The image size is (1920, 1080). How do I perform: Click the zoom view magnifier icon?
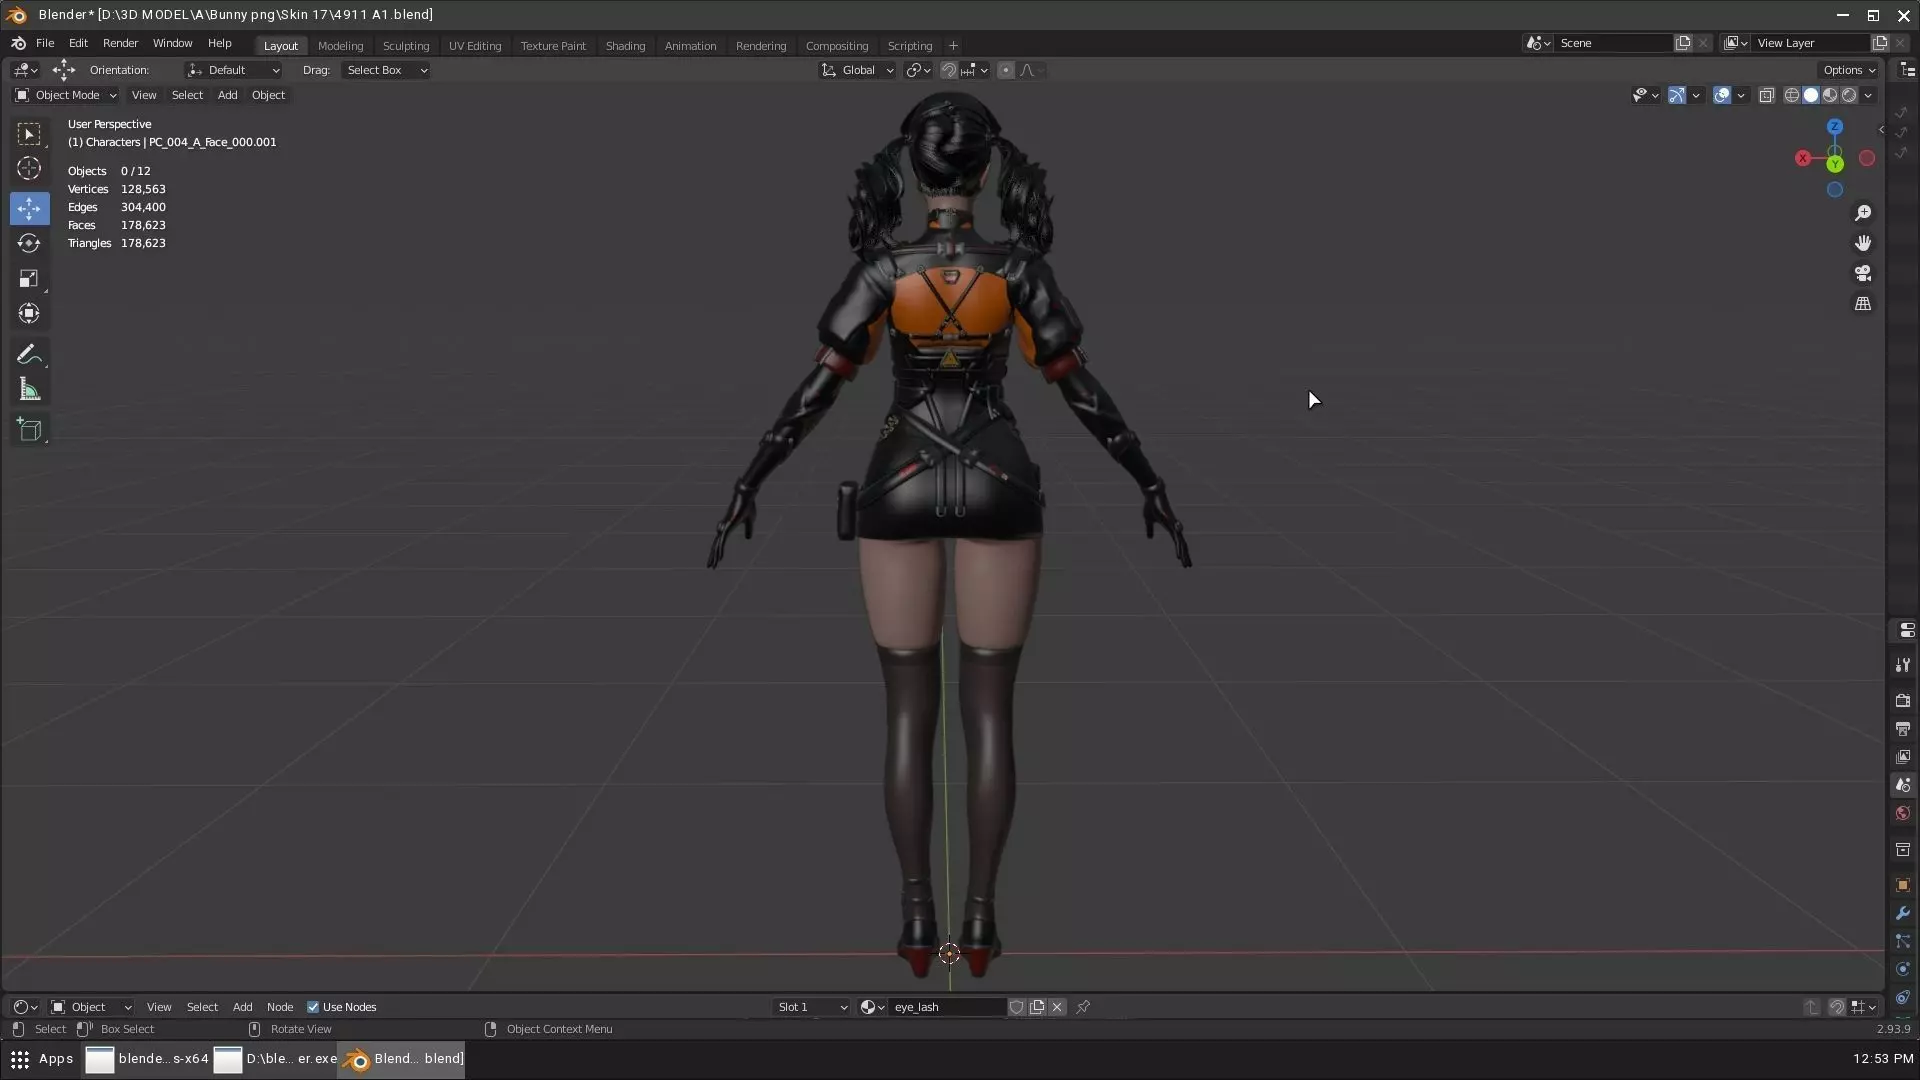point(1863,213)
